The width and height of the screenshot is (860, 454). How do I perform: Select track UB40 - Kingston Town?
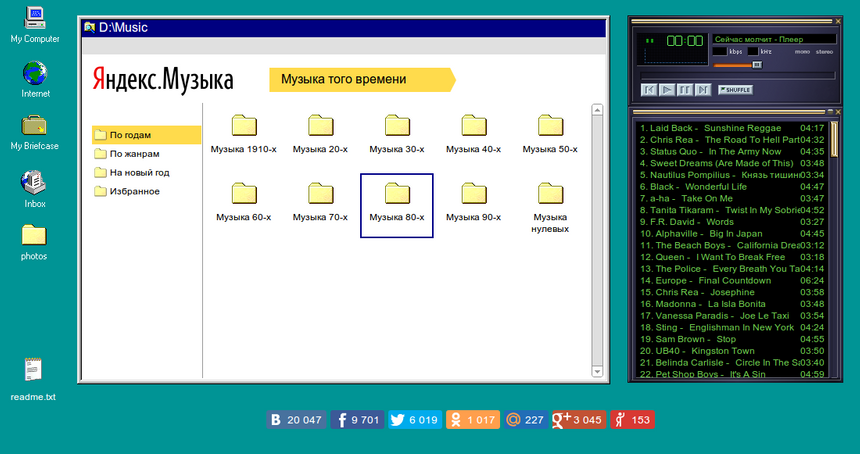[x=732, y=351]
